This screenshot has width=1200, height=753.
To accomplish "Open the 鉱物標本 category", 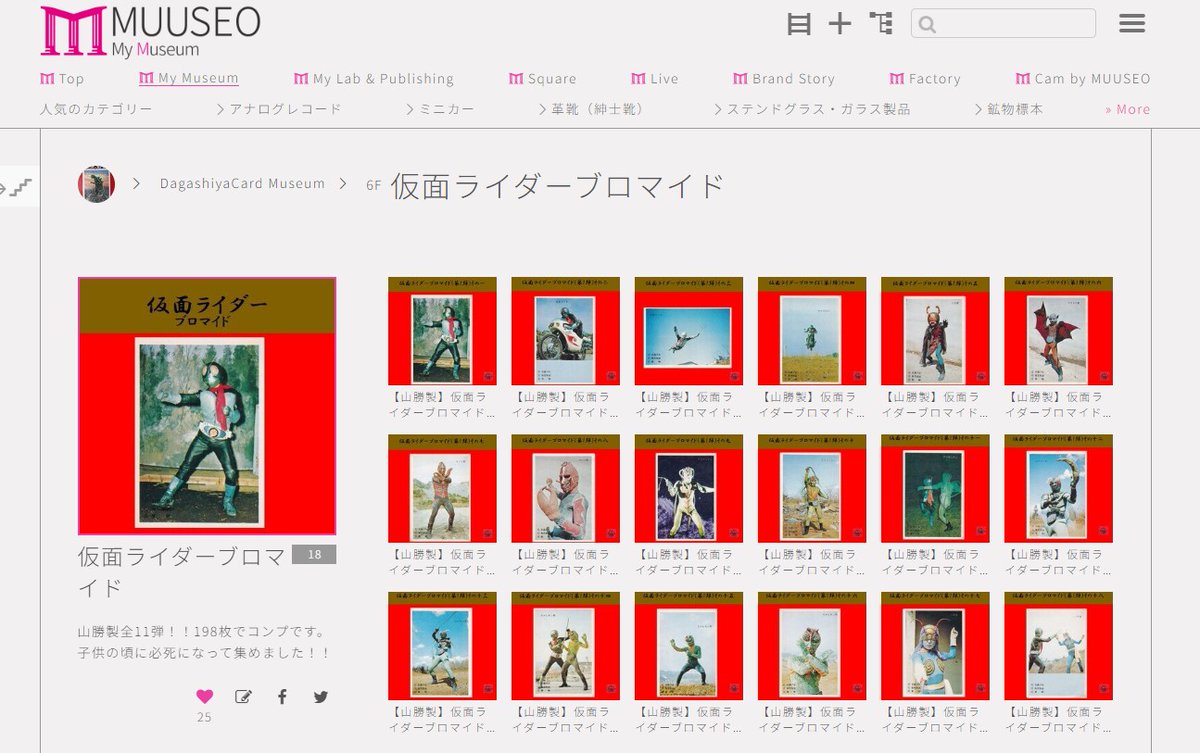I will click(1009, 109).
